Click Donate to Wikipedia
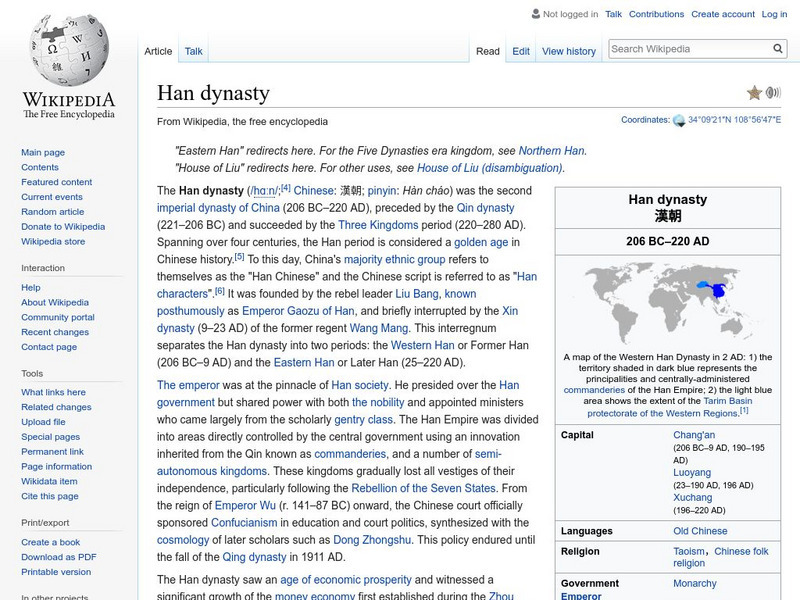The image size is (800, 600). 63,226
